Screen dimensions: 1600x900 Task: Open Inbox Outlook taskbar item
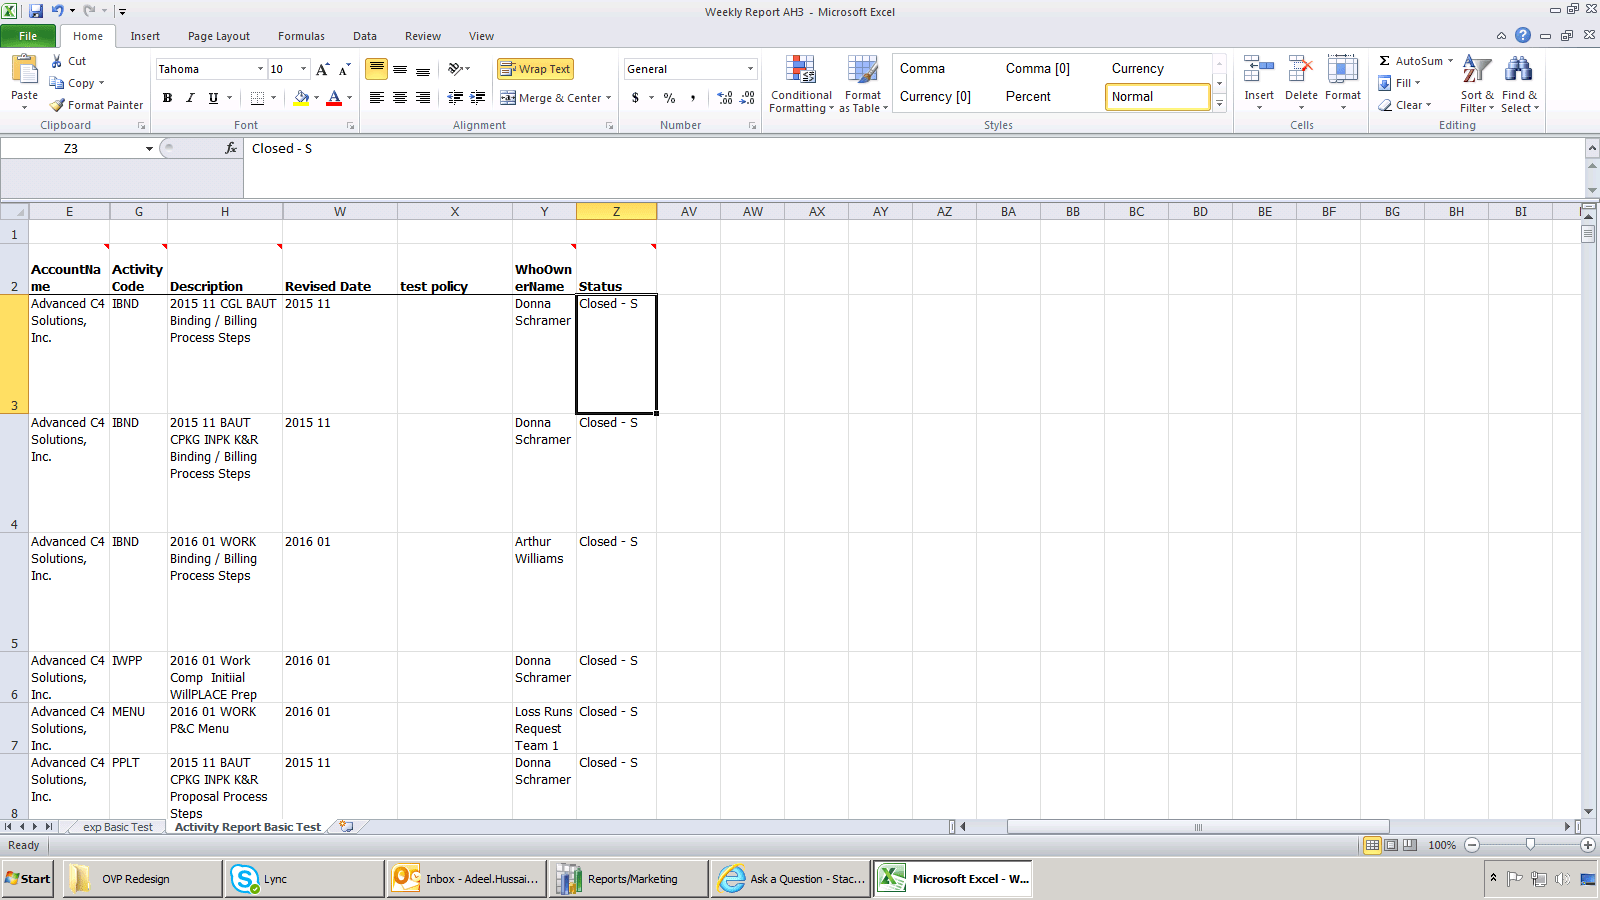(x=467, y=879)
